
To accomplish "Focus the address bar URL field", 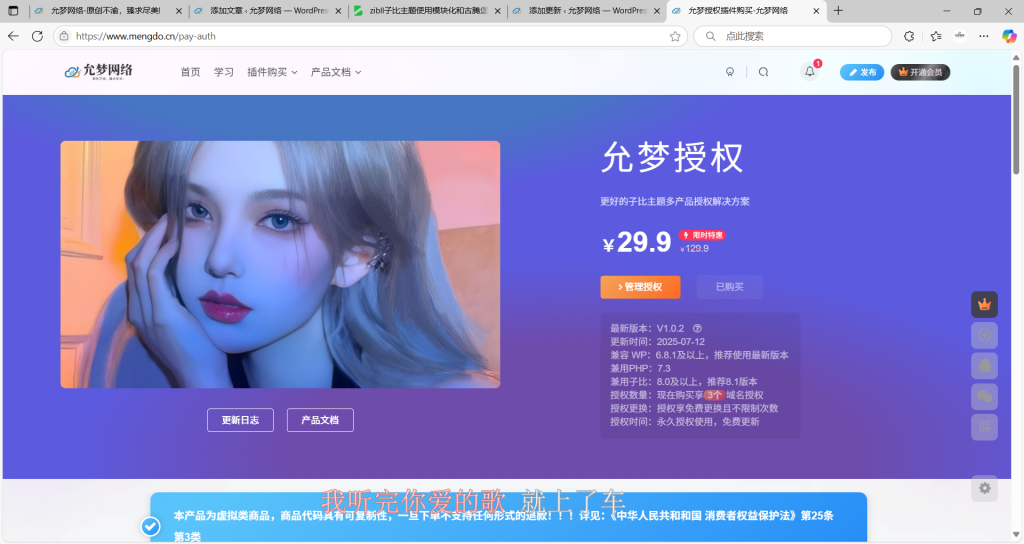I will pos(372,36).
